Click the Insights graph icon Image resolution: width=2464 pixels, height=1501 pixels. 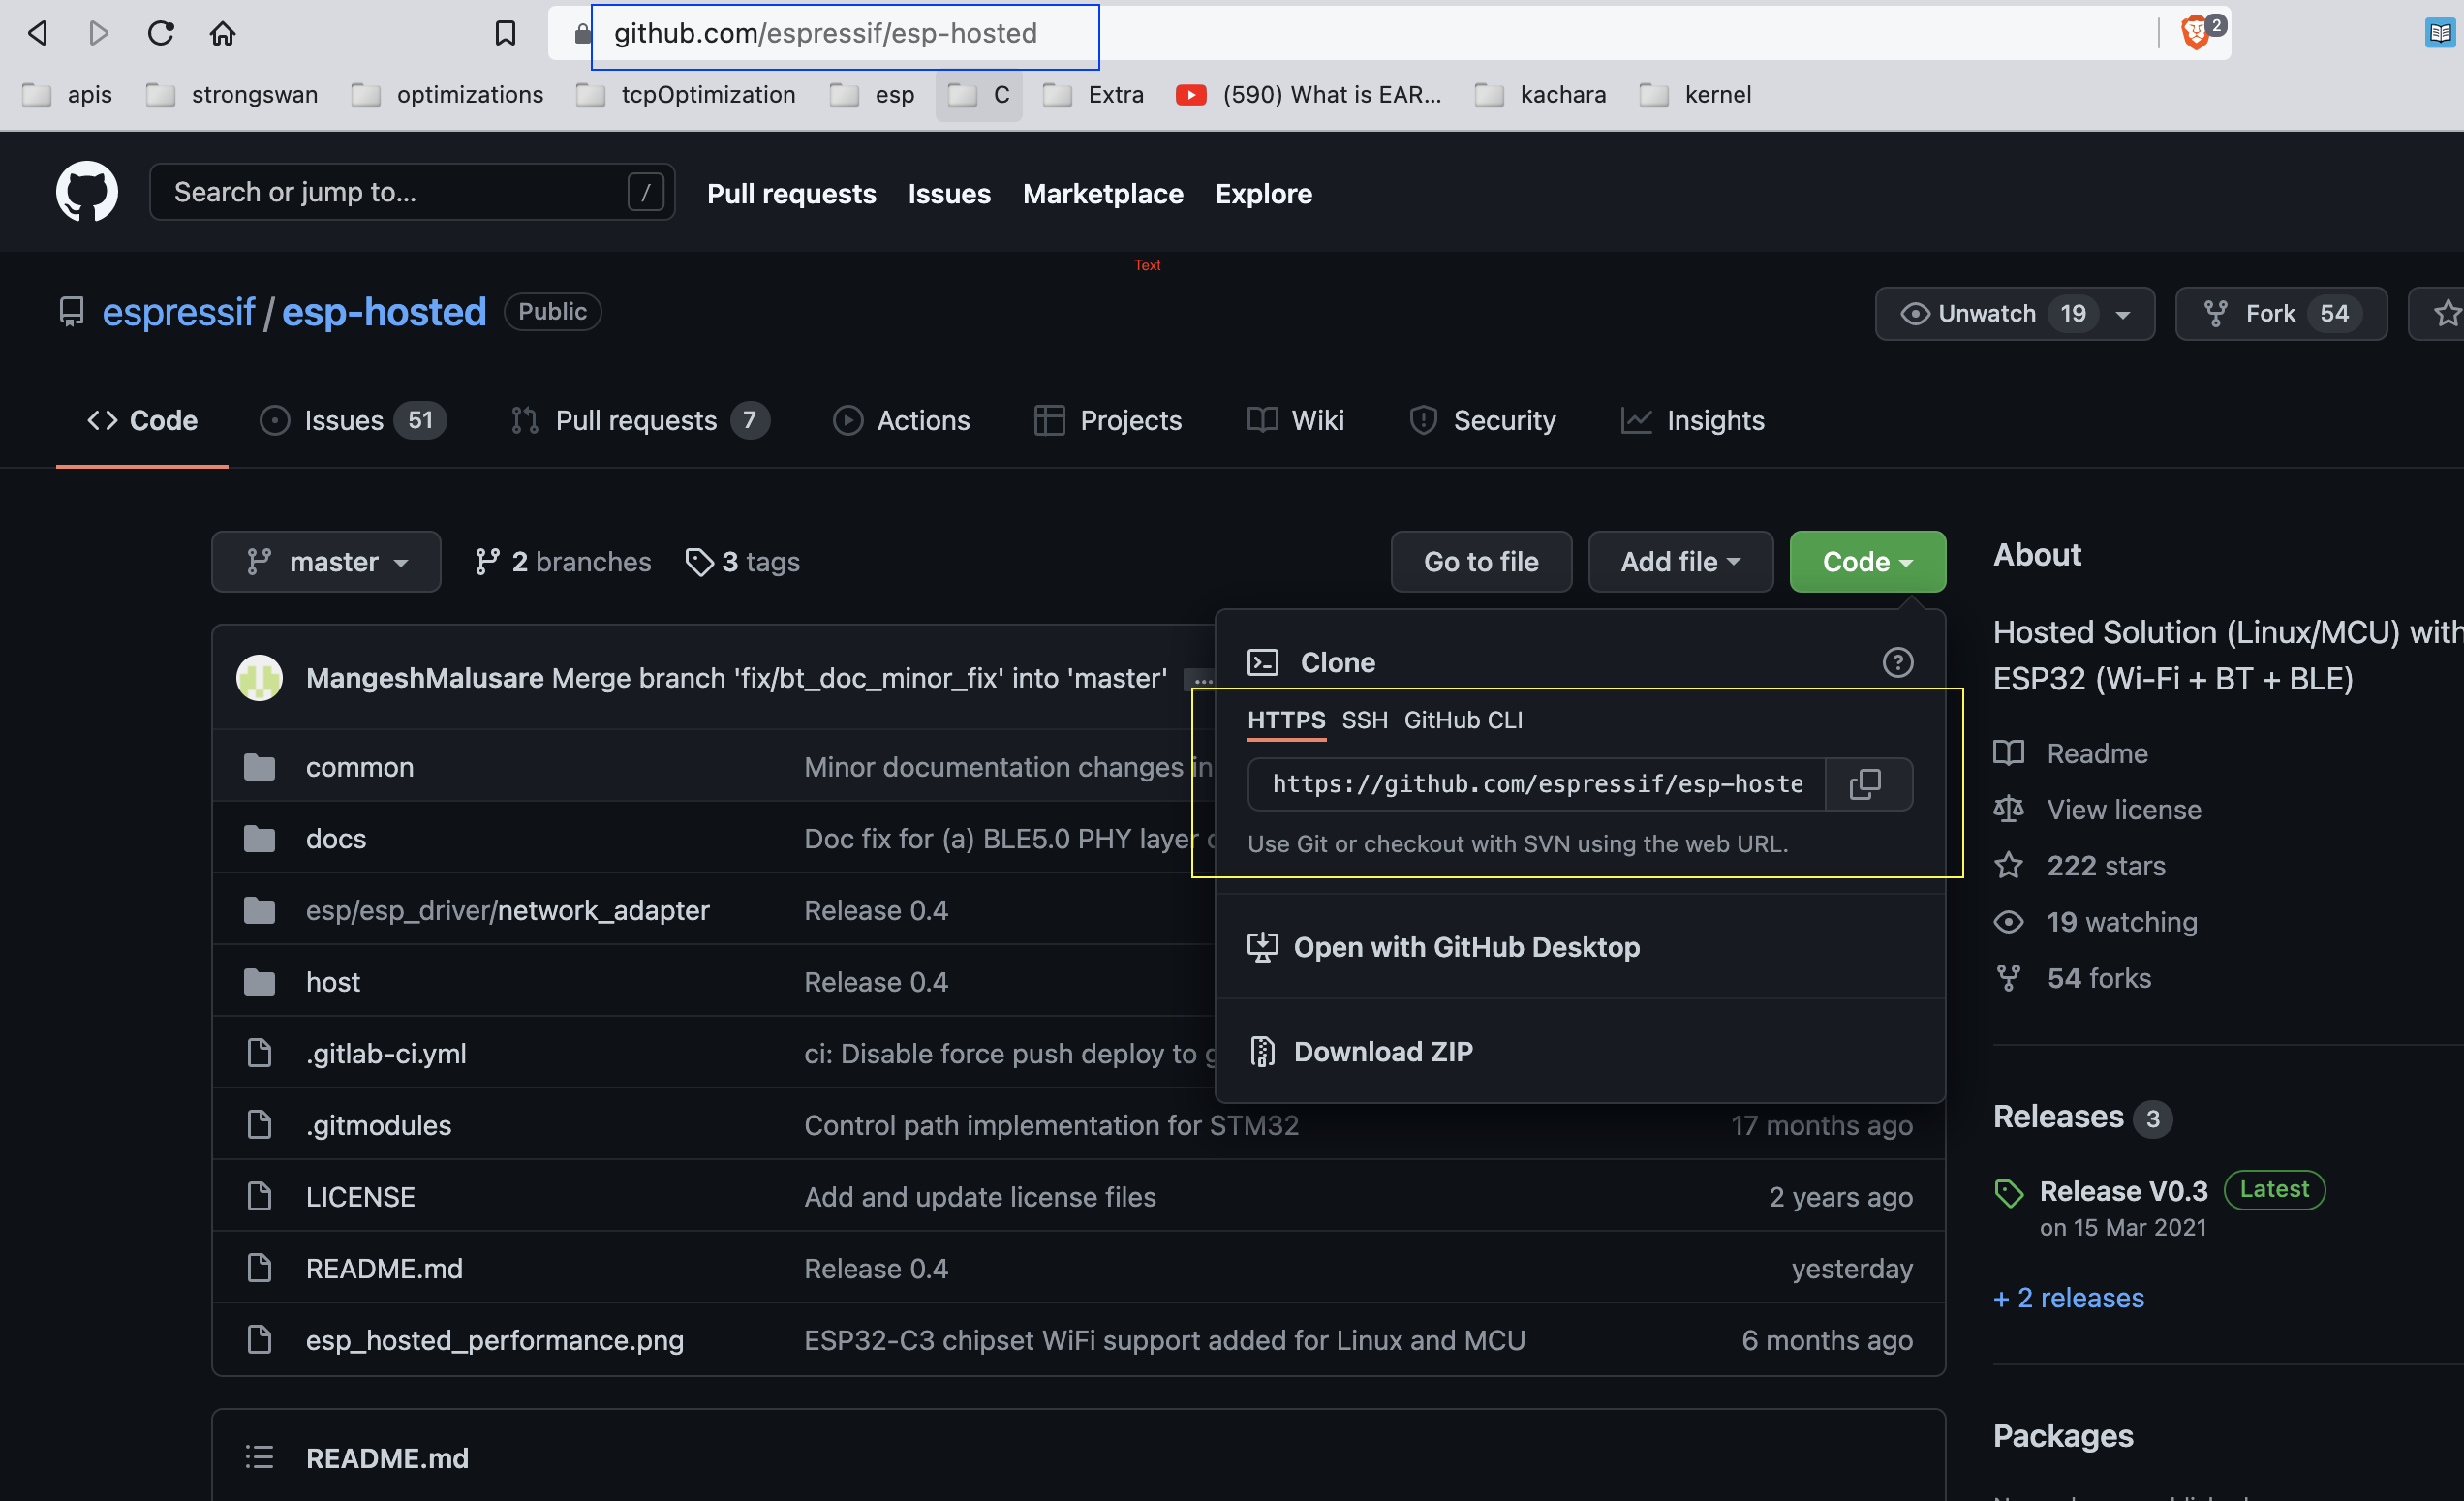pos(1636,420)
